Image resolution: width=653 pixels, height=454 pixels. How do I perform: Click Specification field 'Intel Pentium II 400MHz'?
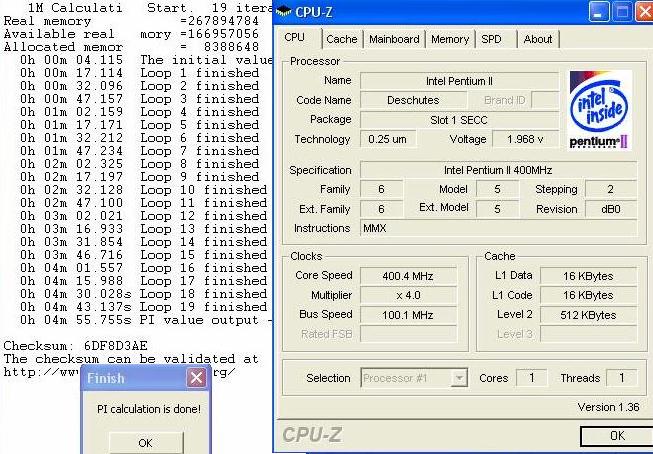pyautogui.click(x=498, y=170)
